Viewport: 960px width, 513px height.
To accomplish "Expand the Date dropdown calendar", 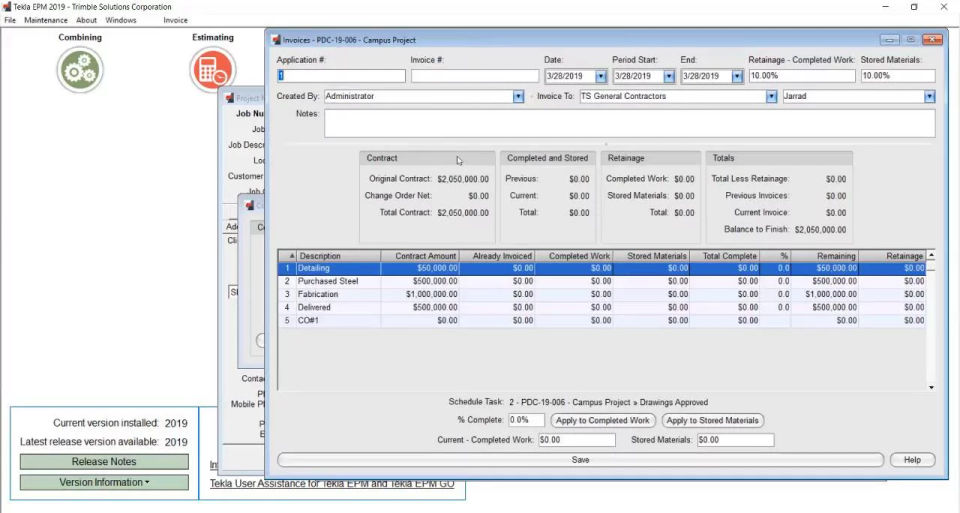I will (601, 77).
